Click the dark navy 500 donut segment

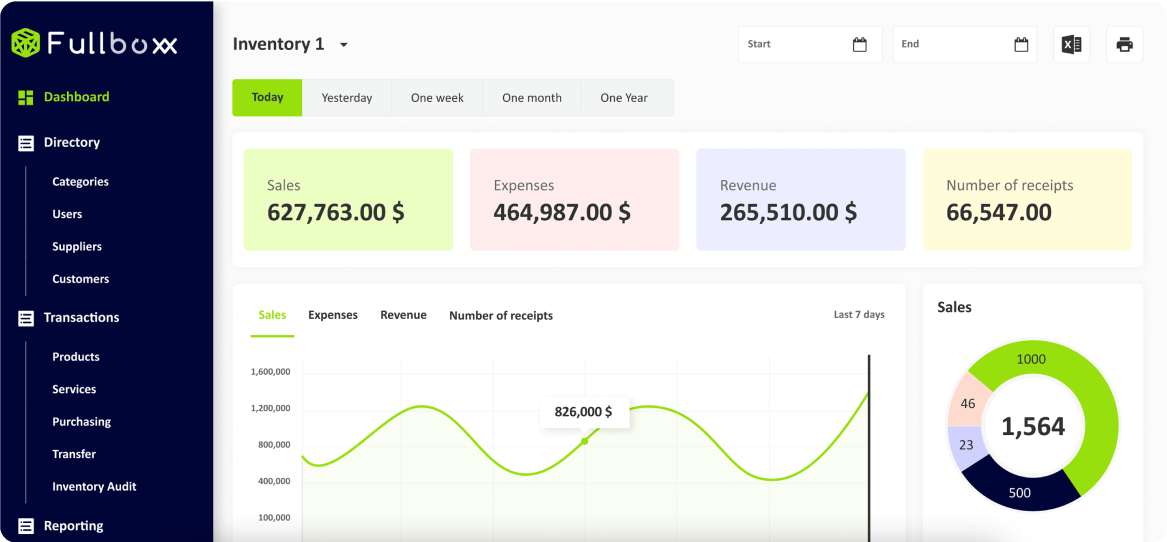coord(1020,491)
